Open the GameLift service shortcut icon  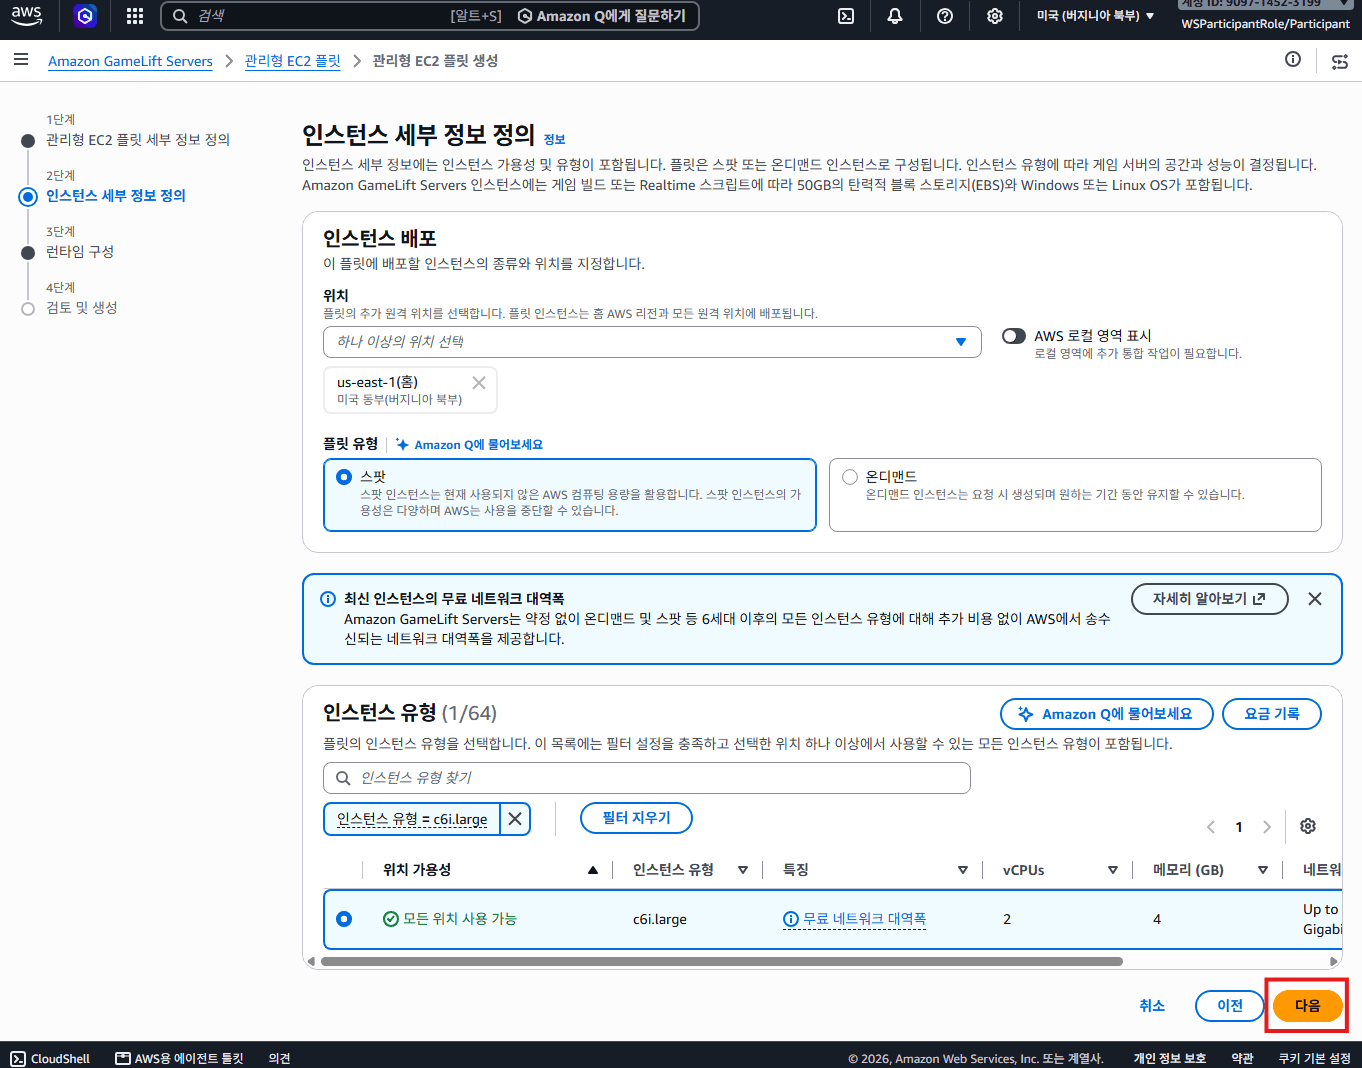pos(85,16)
